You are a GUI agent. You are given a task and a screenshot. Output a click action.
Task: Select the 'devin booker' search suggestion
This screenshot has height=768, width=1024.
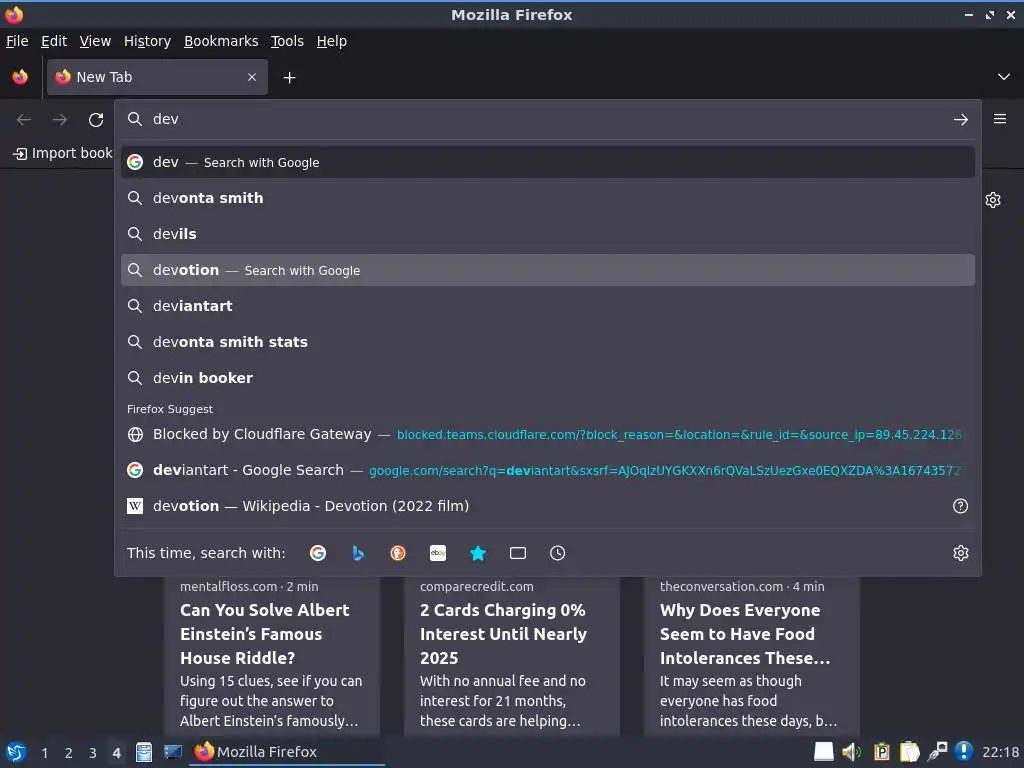click(x=547, y=377)
